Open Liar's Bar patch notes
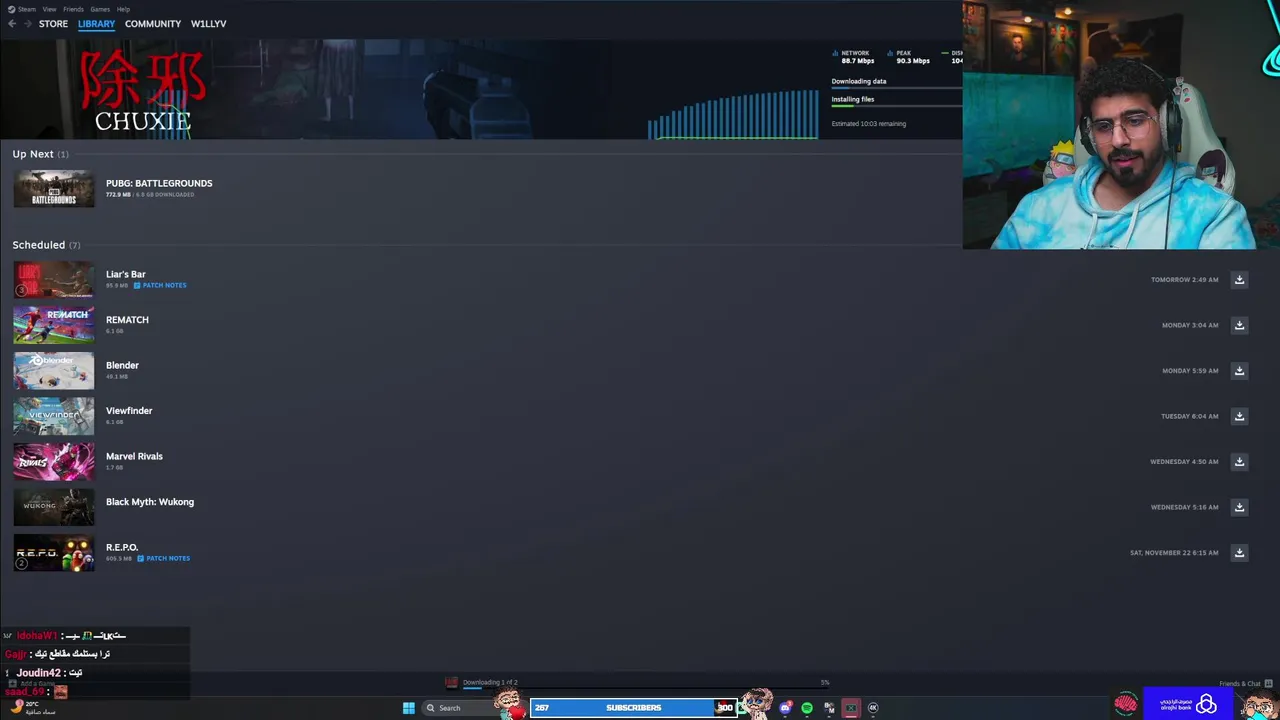The image size is (1280, 720). pos(160,286)
